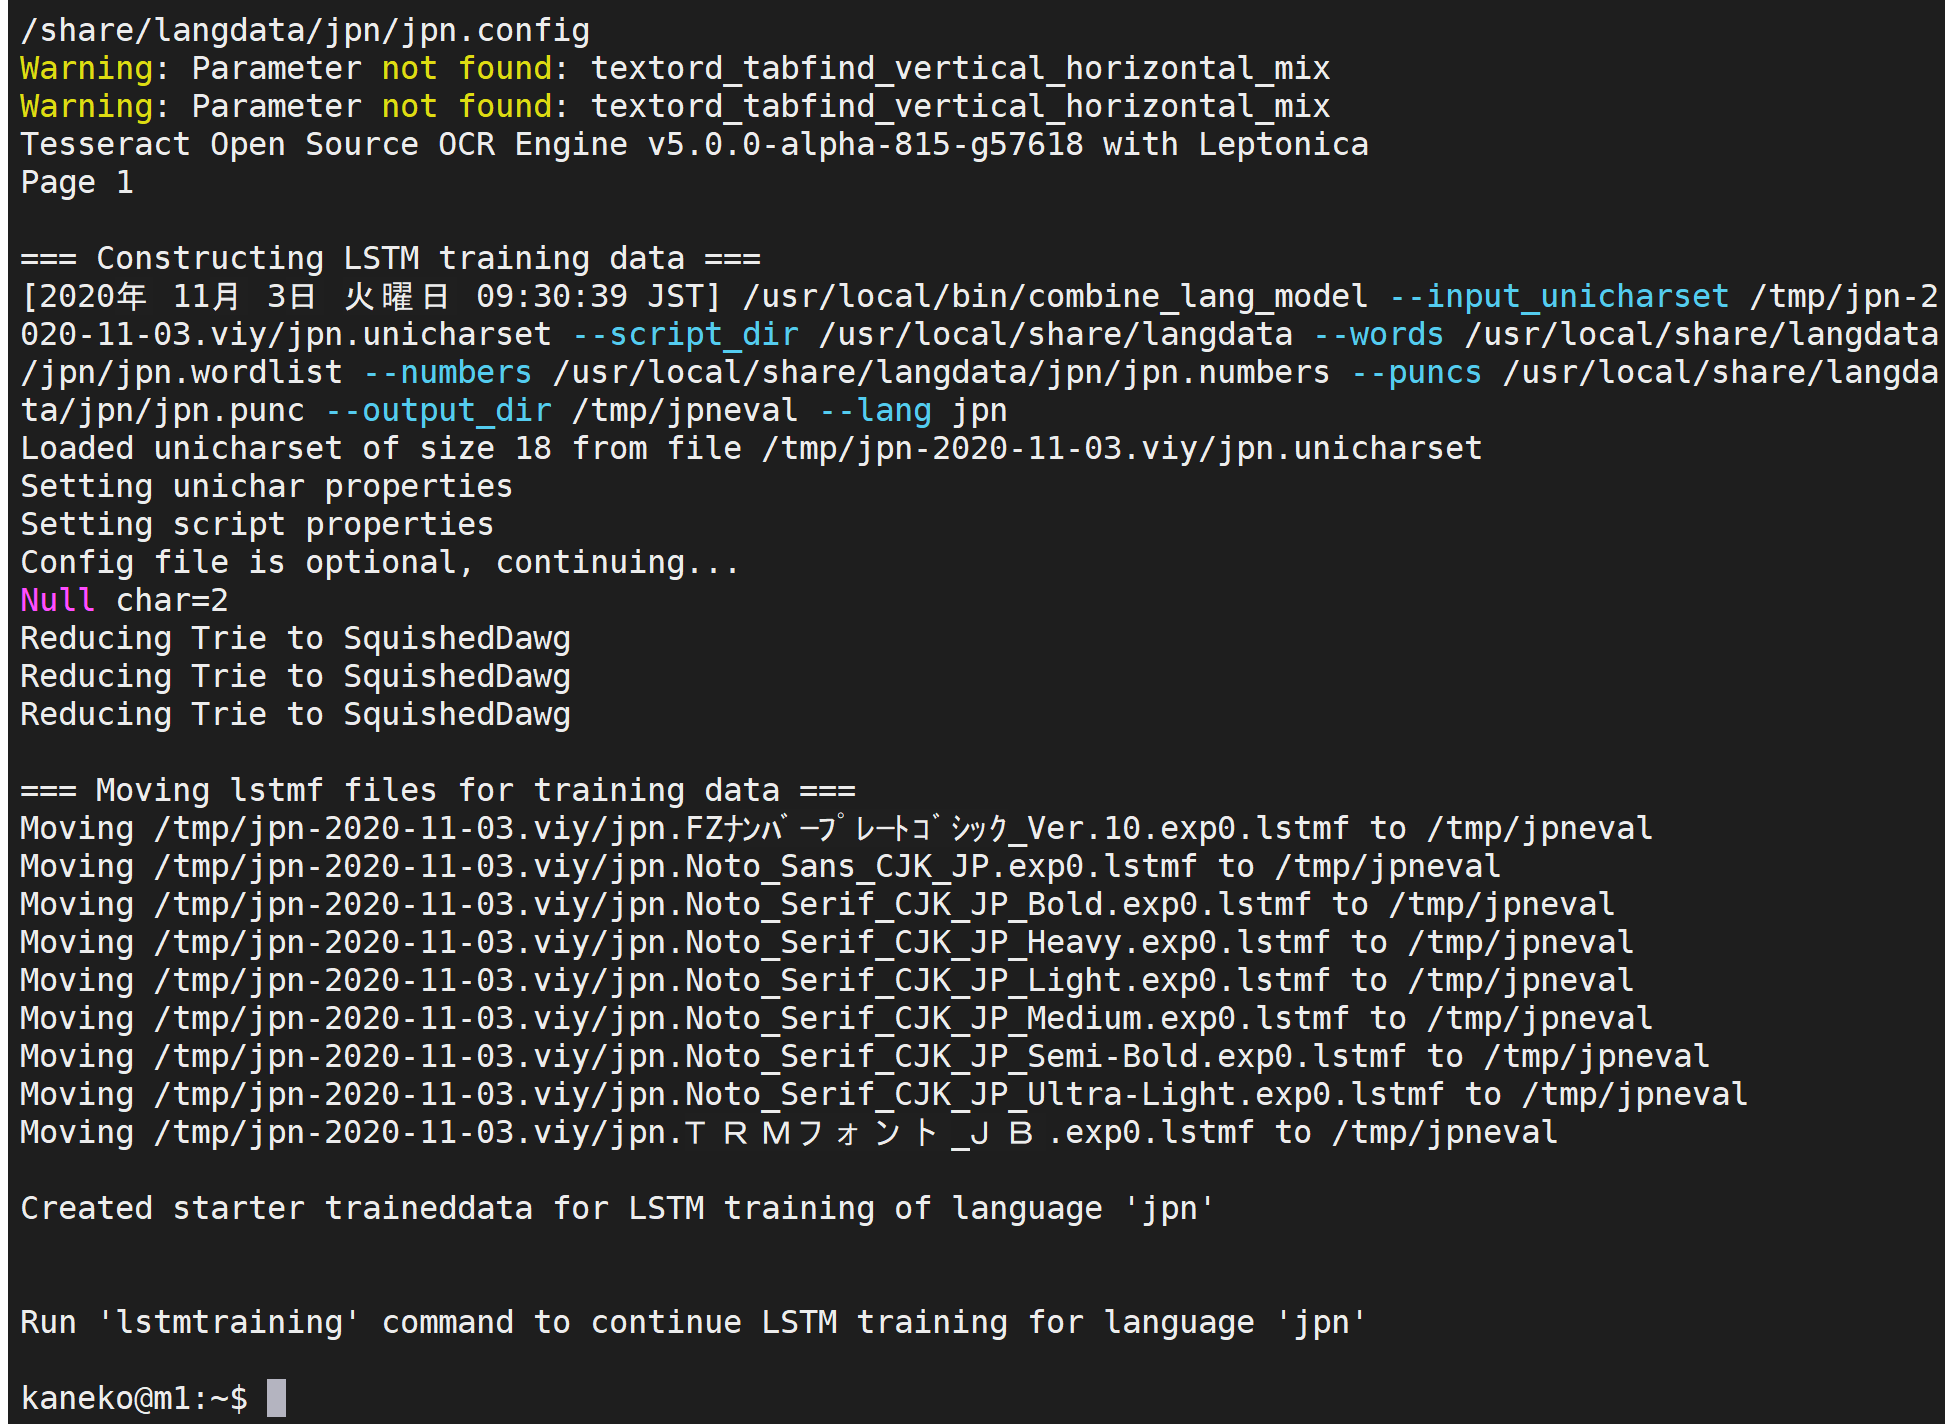The image size is (1945, 1424).
Task: Click the Noto_Serif_CJK_JP_Heavy.exp0.lstmf line
Action: coord(827,943)
